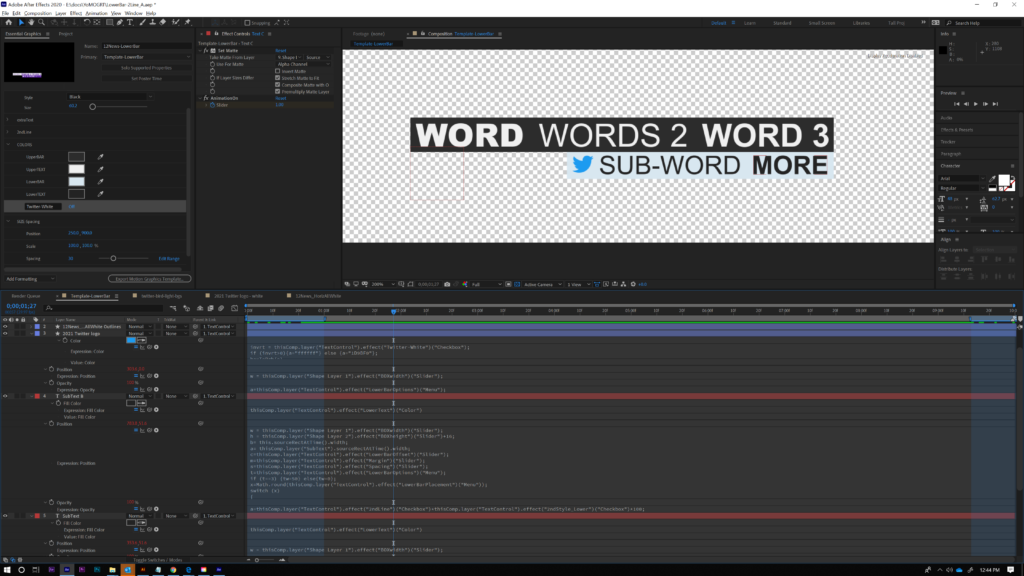Screen dimensions: 1024x576
Task: Choose the Selection arrow tool
Action: point(20,22)
